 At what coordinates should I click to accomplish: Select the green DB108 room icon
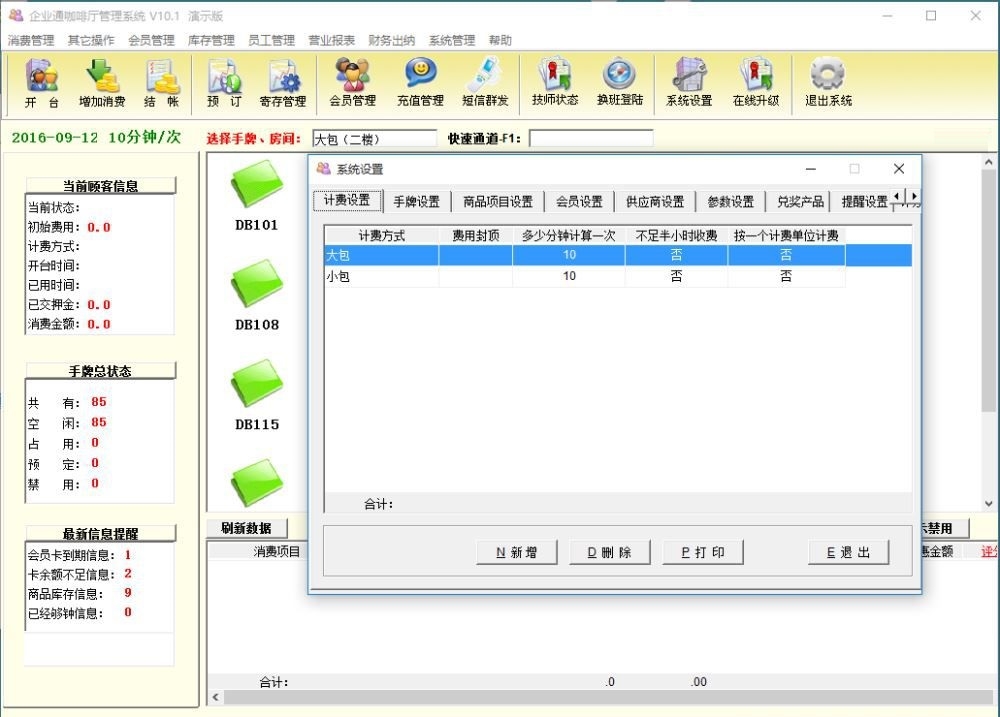click(x=257, y=287)
